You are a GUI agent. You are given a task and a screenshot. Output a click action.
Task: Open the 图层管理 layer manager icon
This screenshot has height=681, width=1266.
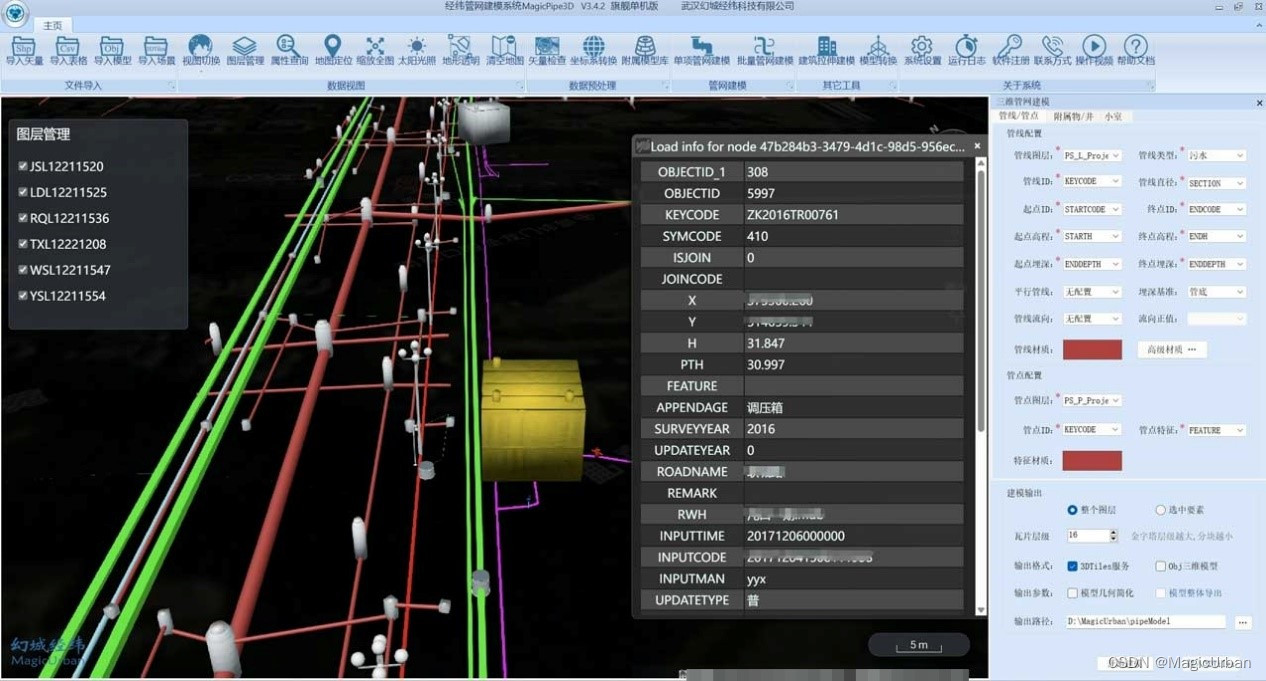[x=244, y=47]
